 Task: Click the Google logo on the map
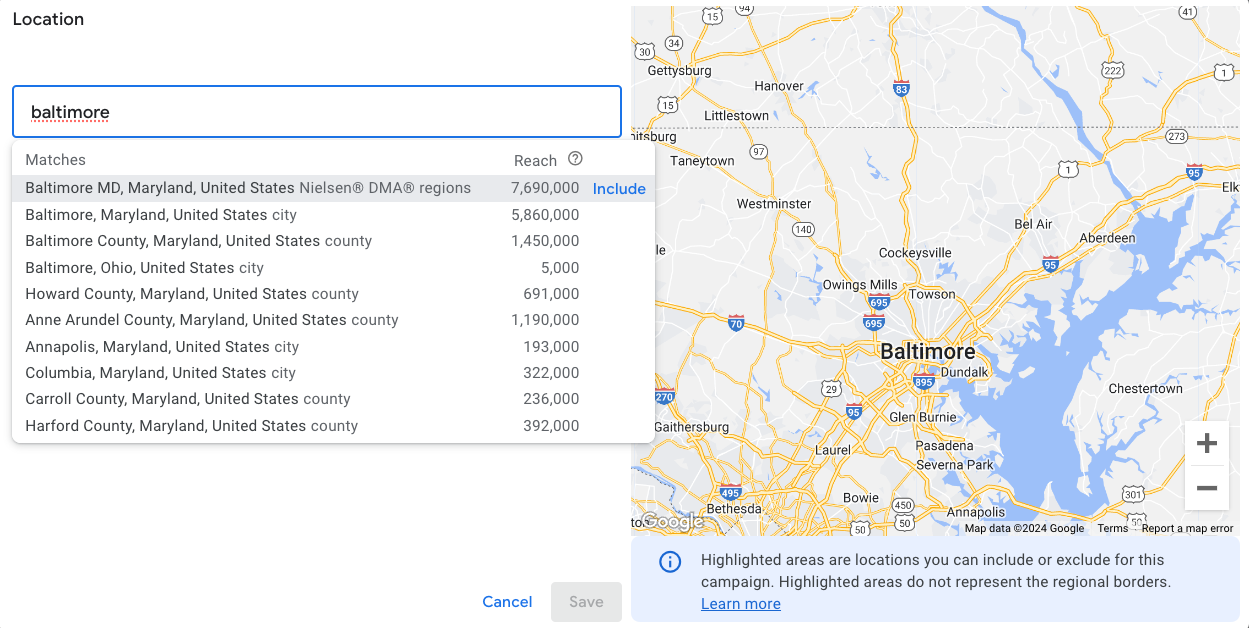pos(673,521)
